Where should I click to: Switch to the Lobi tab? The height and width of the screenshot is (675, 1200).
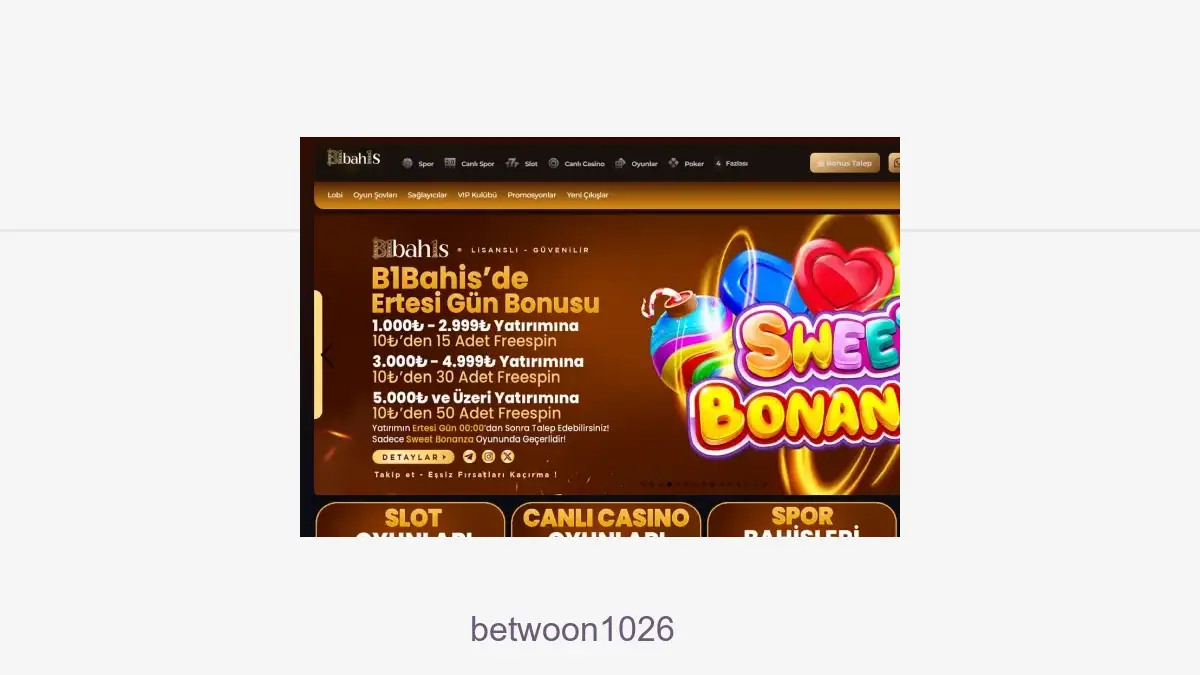pos(335,195)
